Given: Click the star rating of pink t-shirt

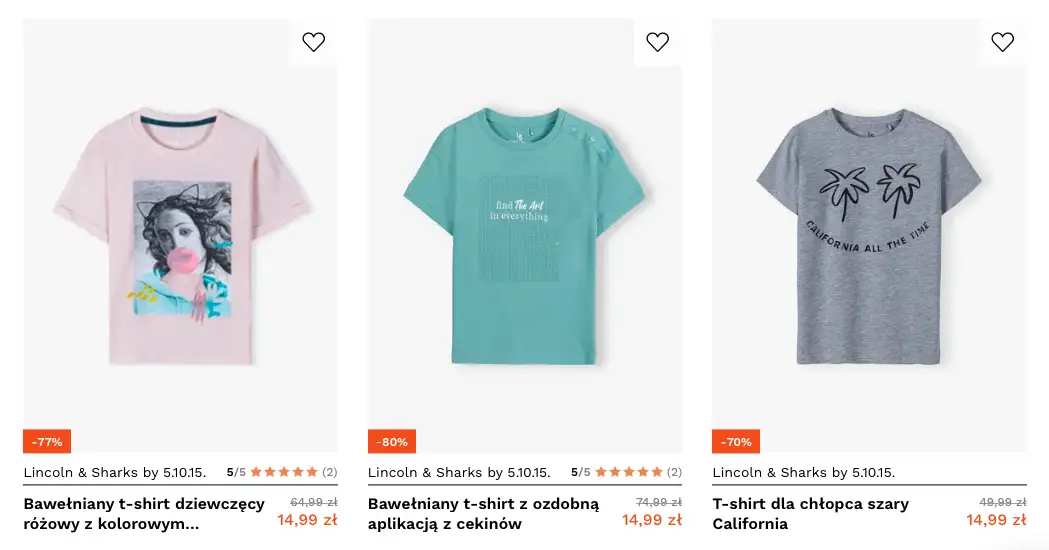Looking at the screenshot, I should click(284, 472).
